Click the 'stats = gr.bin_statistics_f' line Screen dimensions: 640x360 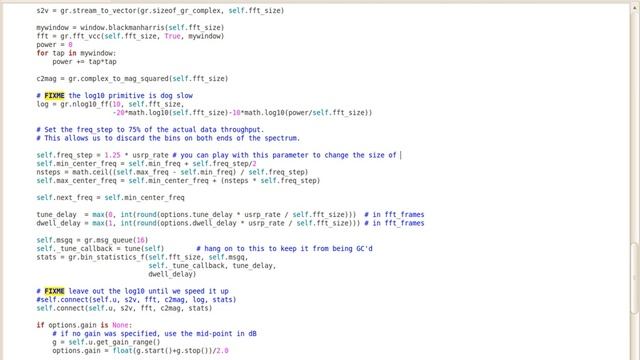142,258
